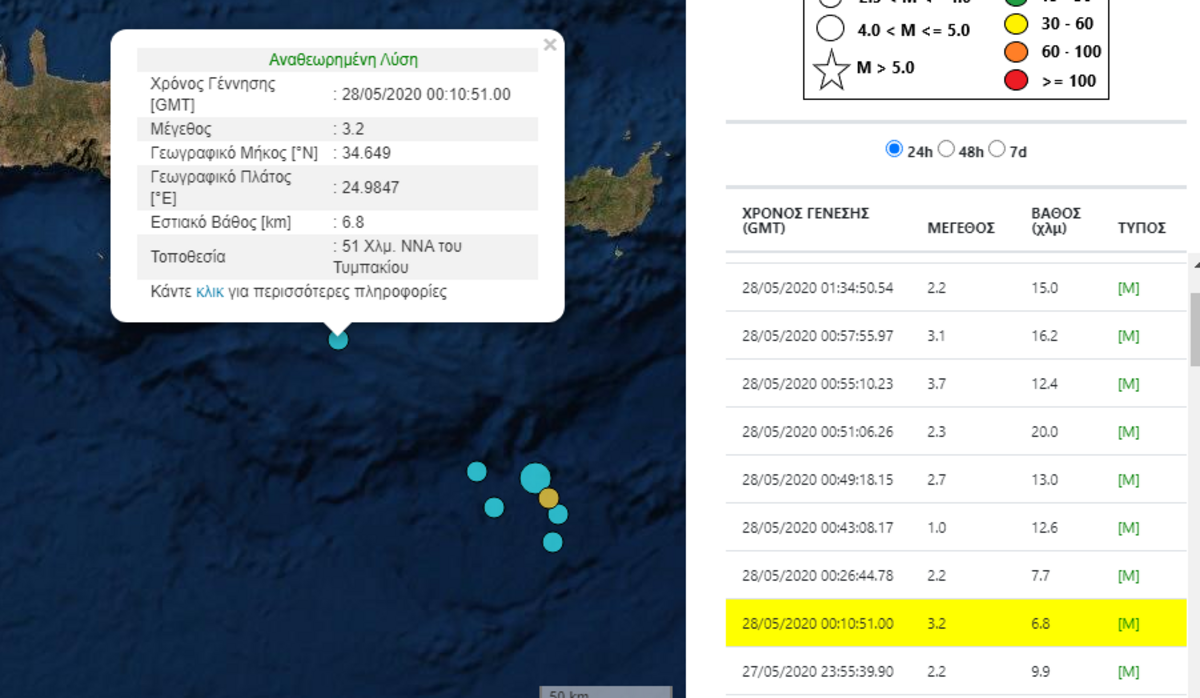1200x698 pixels.
Task: Open [M] type link for 00:55:10.23 event
Action: pyautogui.click(x=1128, y=384)
